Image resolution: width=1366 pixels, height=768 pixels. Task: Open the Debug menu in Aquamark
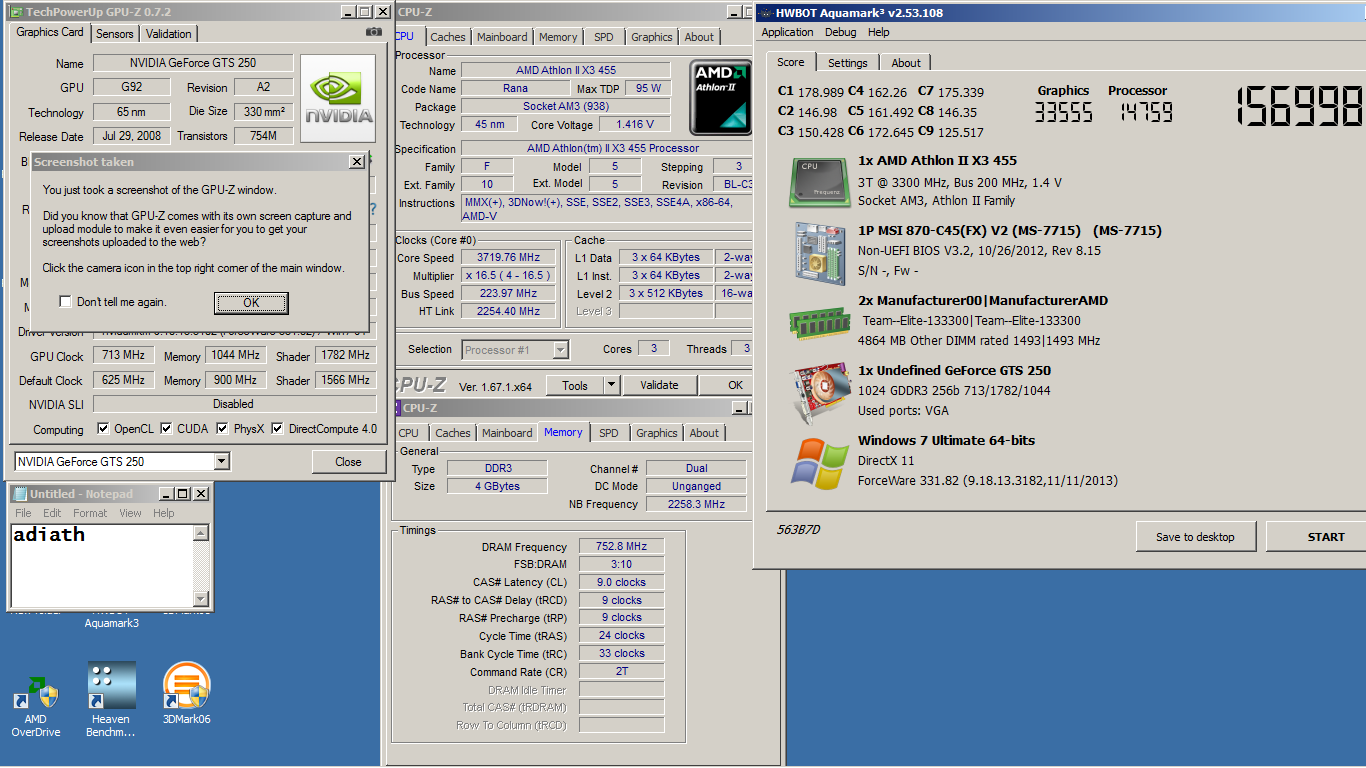(x=840, y=32)
